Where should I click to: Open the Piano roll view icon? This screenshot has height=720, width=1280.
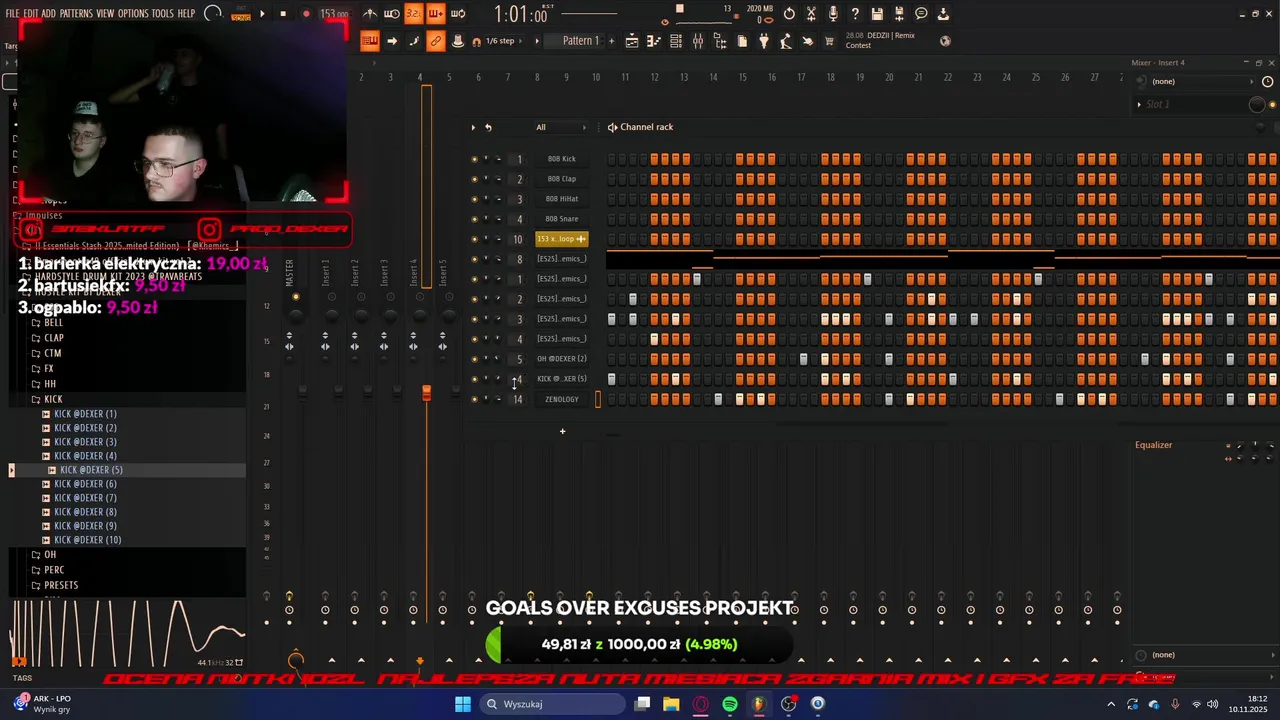(654, 41)
